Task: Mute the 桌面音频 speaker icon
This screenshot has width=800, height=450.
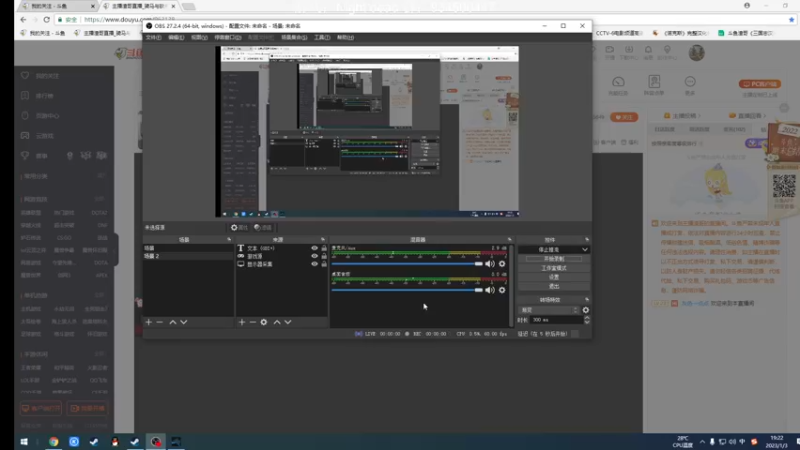Action: point(490,290)
